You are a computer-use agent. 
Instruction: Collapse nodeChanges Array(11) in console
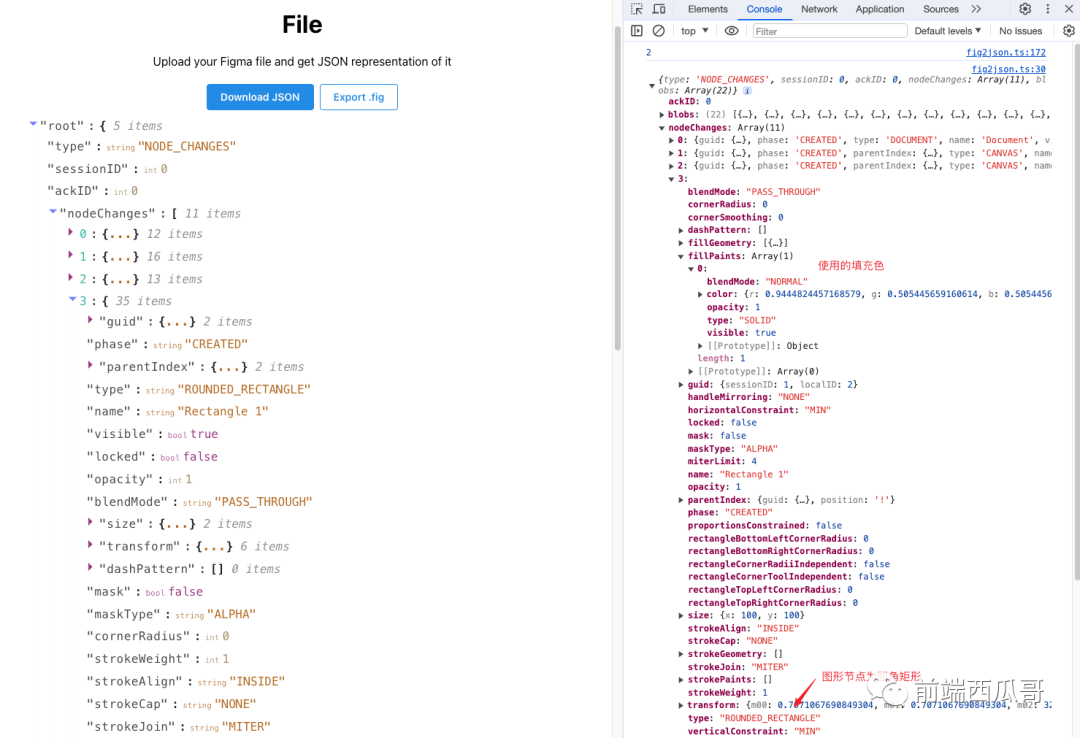662,128
